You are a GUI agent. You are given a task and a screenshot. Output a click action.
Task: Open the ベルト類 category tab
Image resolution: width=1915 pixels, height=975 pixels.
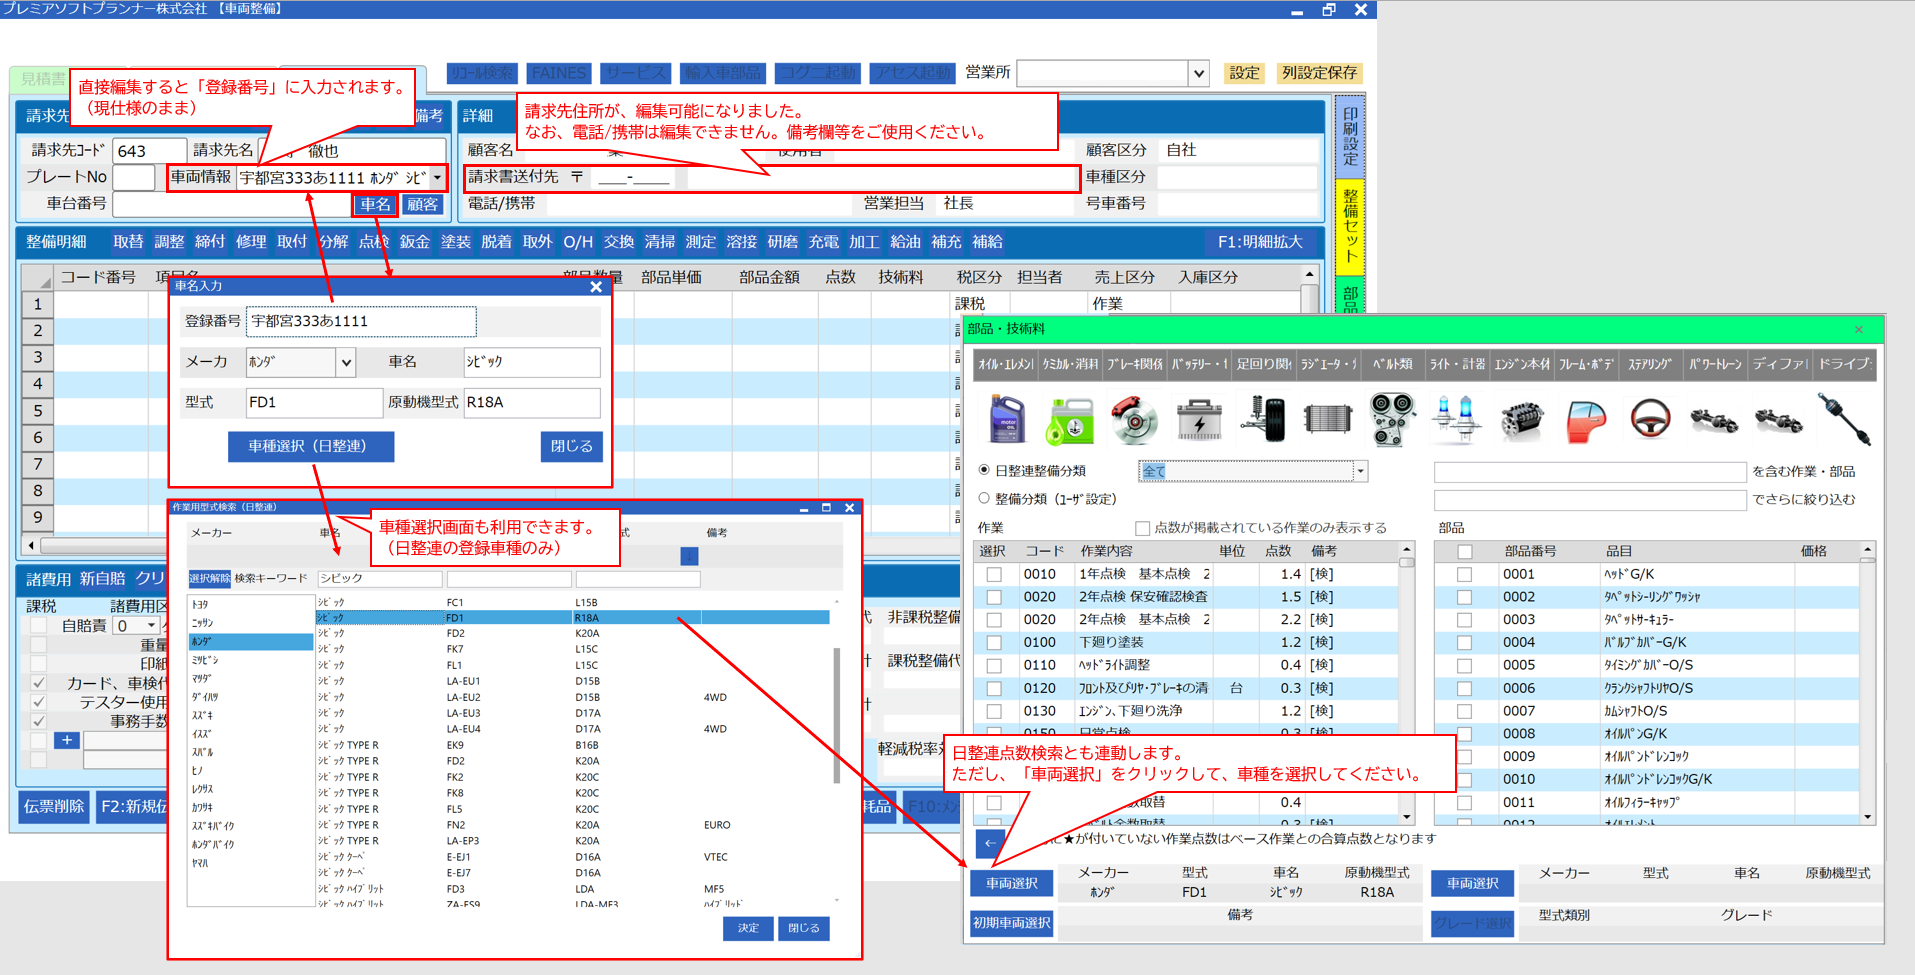click(1391, 365)
